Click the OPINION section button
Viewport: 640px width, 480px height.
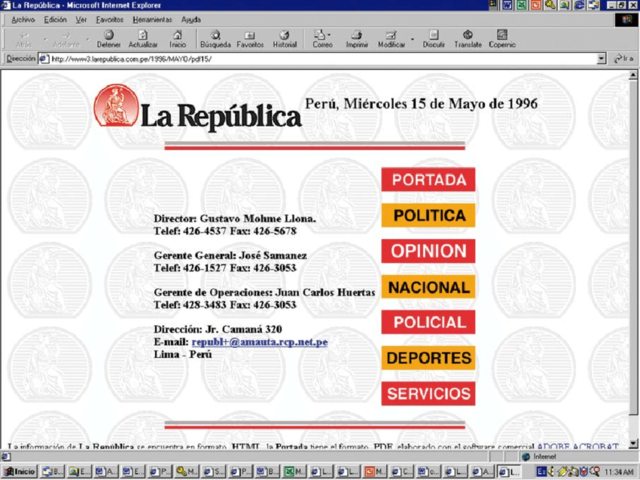coord(428,251)
